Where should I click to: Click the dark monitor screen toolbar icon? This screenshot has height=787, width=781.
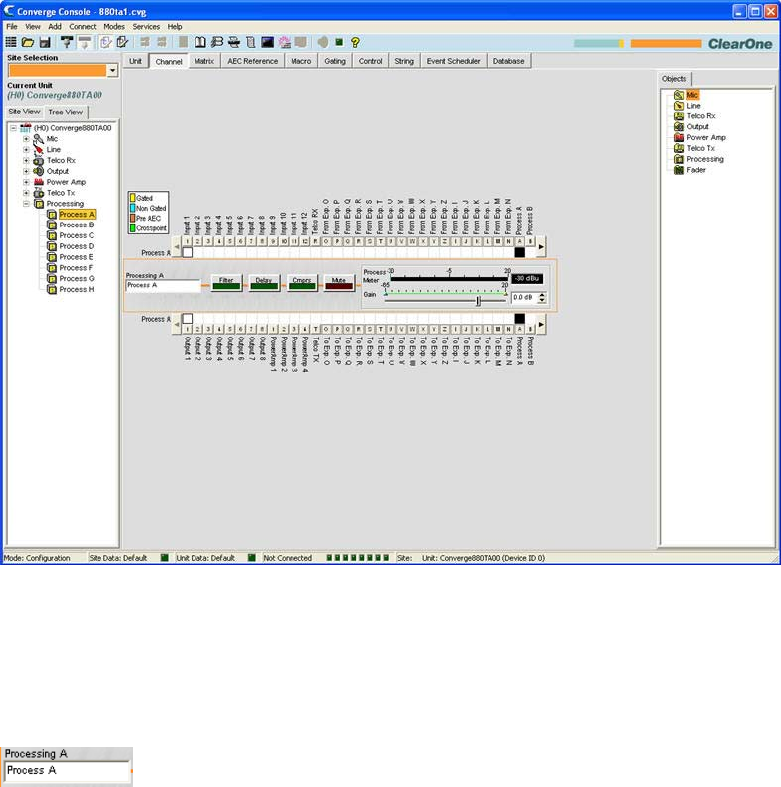click(268, 42)
